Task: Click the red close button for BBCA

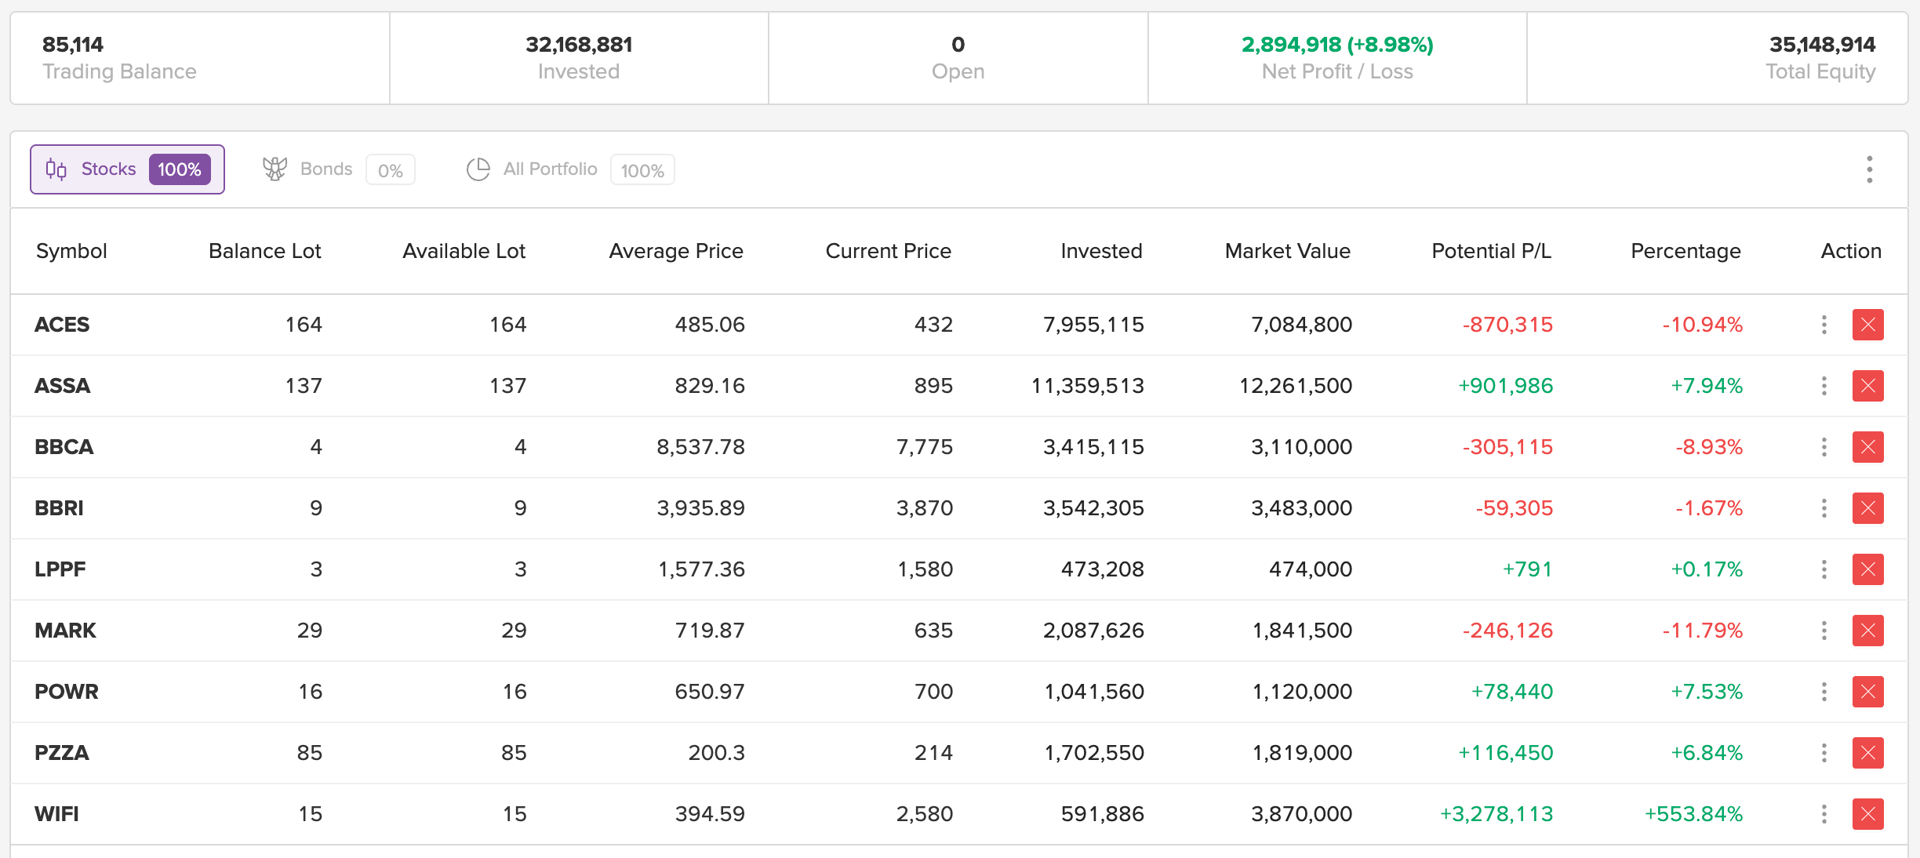Action: point(1867,447)
